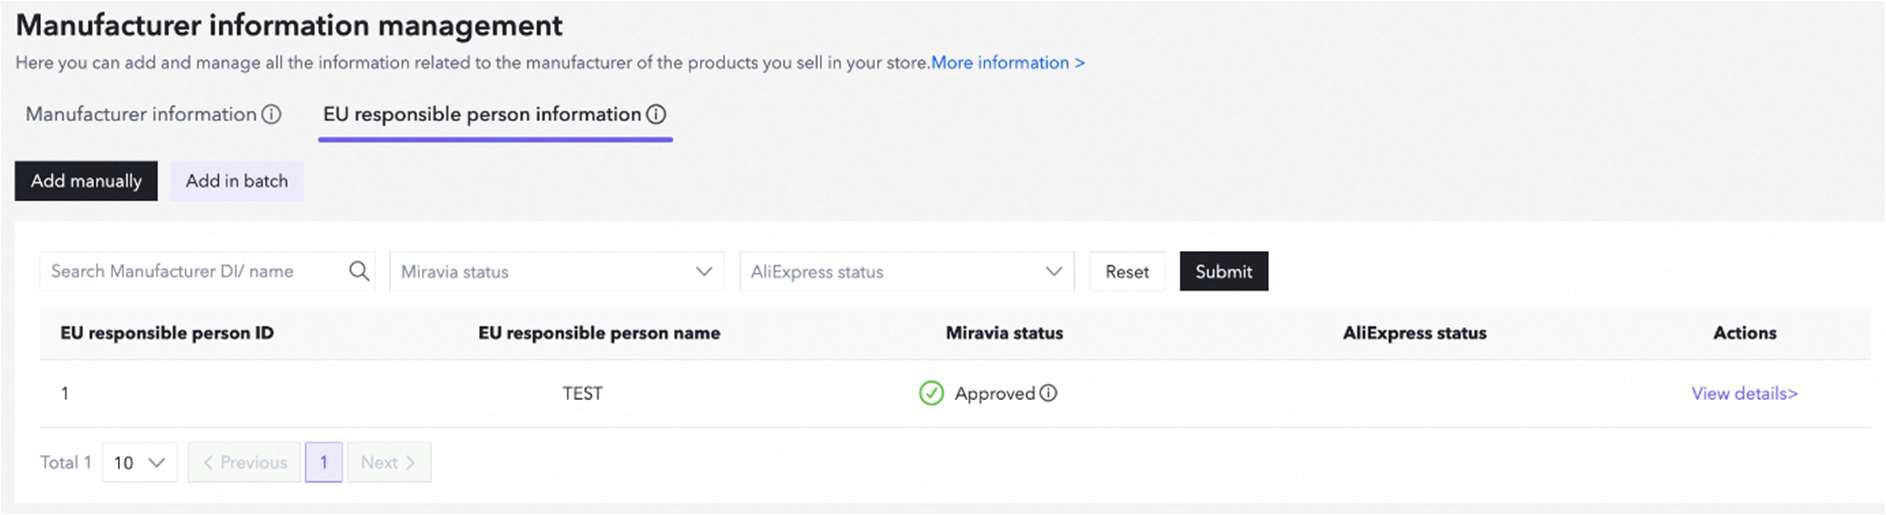Go to the Next page
Screen dimensions: 1886x515
[388, 462]
